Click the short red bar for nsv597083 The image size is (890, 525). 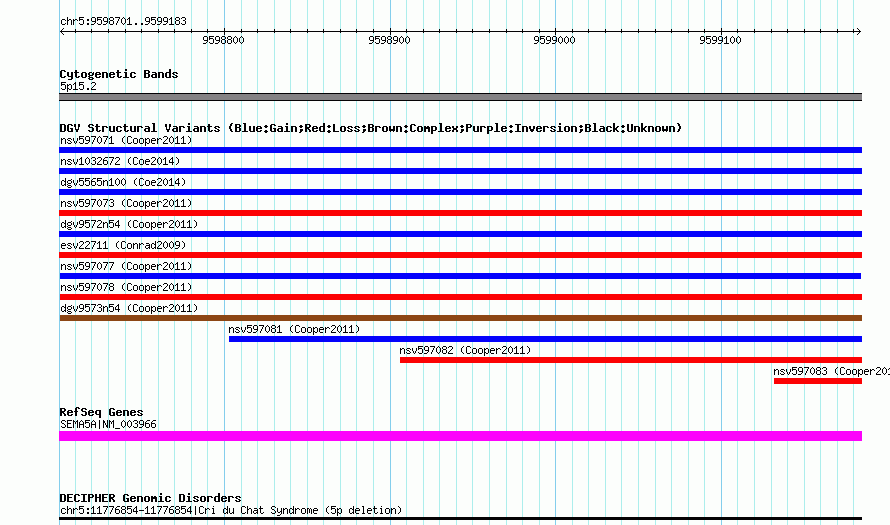coord(818,381)
